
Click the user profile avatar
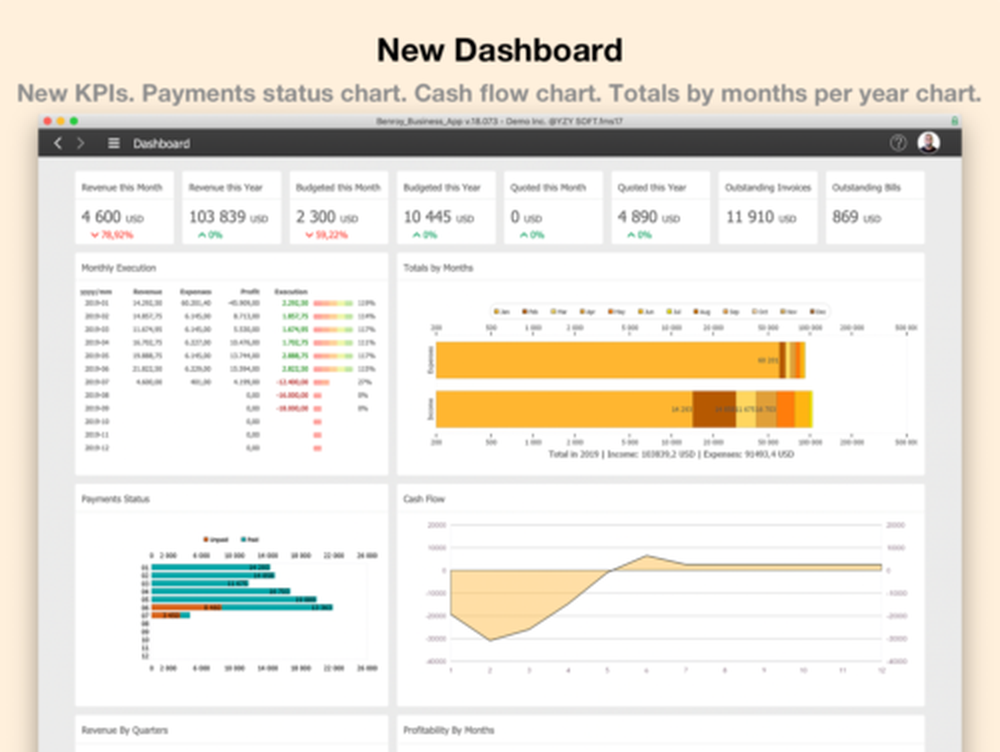click(928, 143)
